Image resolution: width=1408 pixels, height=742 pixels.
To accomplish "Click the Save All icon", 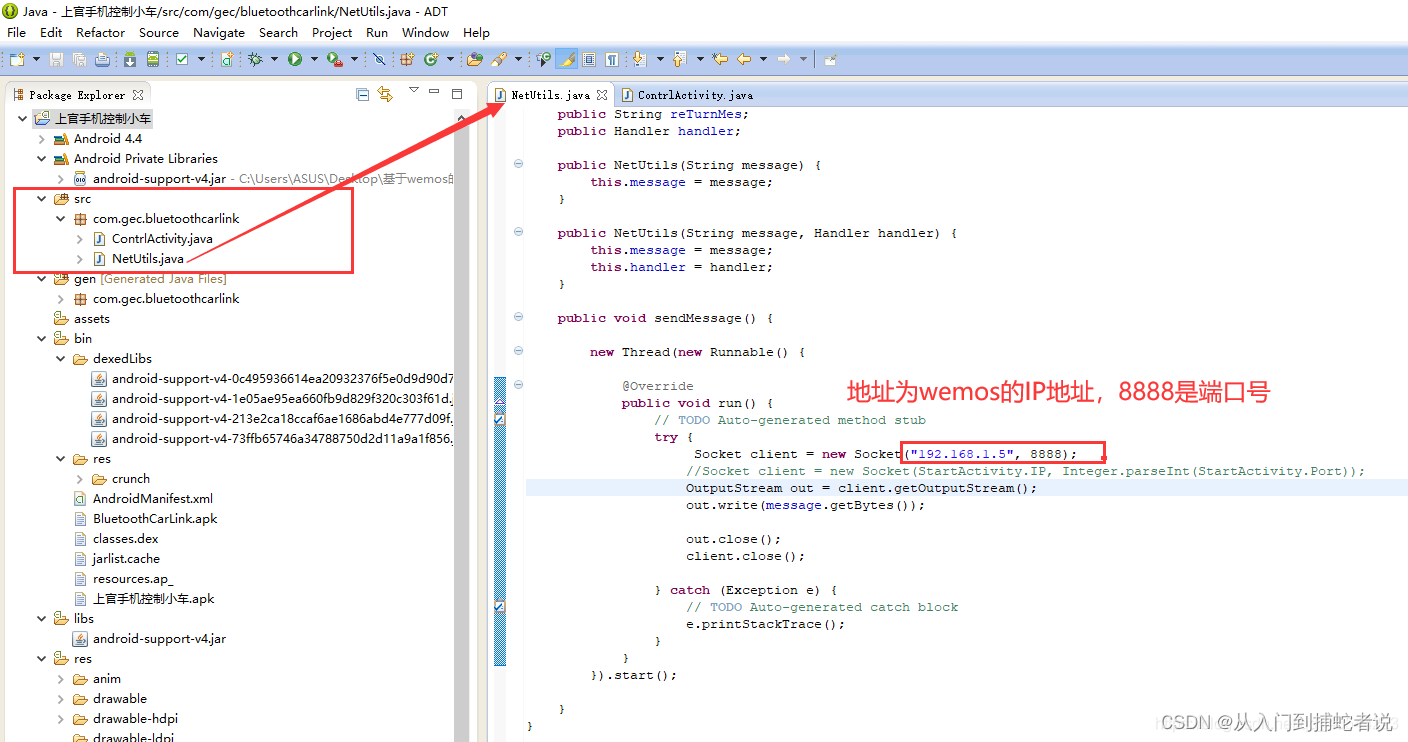I will click(x=79, y=59).
